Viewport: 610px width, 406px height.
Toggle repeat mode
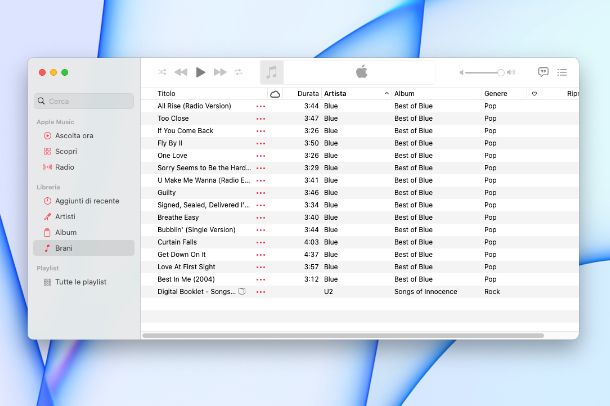pyautogui.click(x=238, y=72)
